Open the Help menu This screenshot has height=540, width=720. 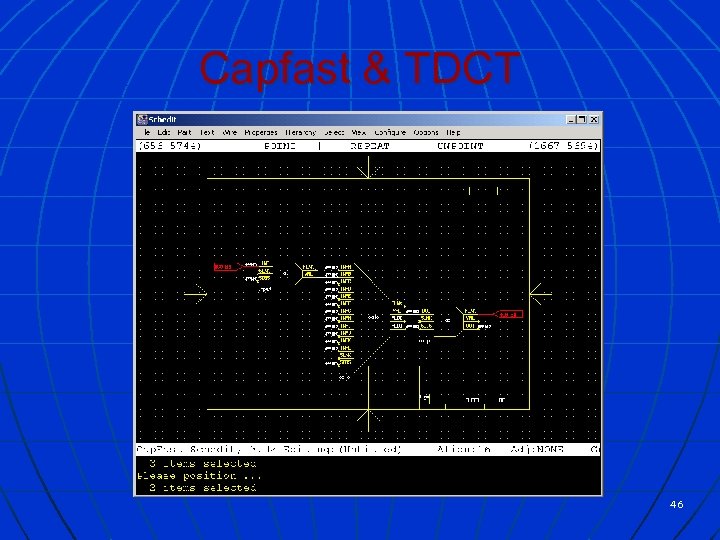click(453, 132)
